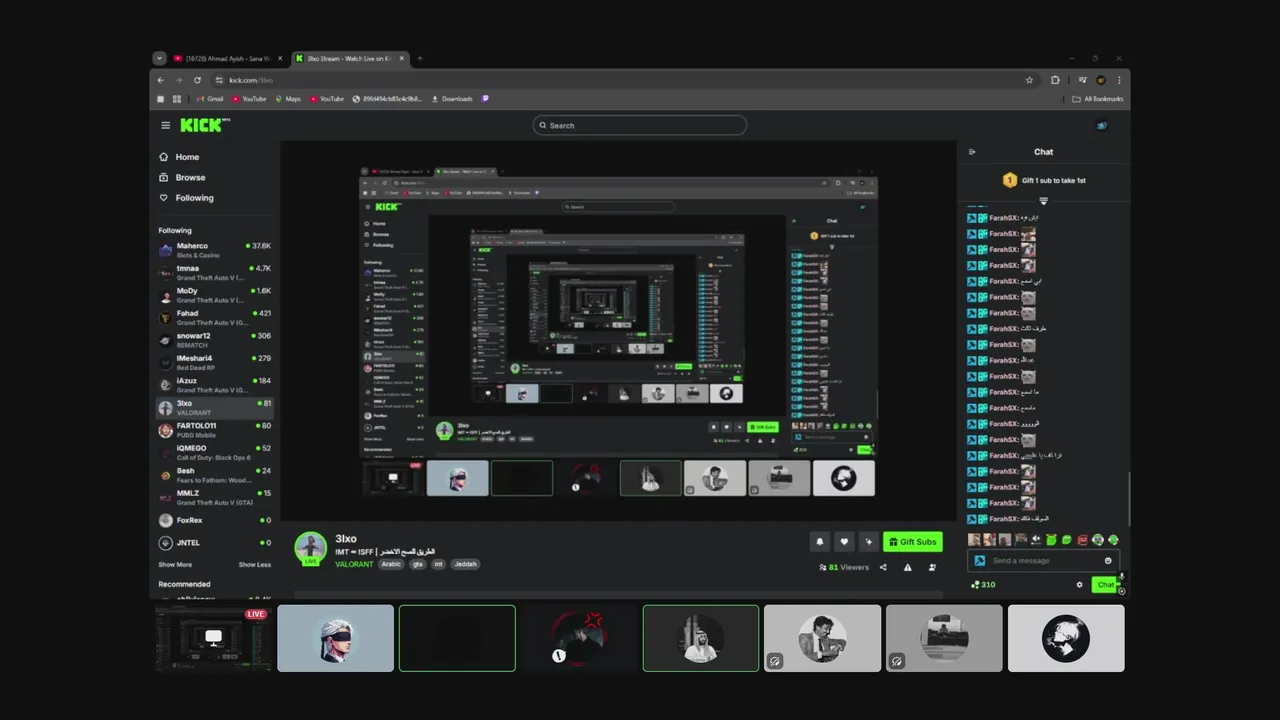Click the Arabic language tag
Viewport: 1280px width, 720px height.
pyautogui.click(x=391, y=564)
